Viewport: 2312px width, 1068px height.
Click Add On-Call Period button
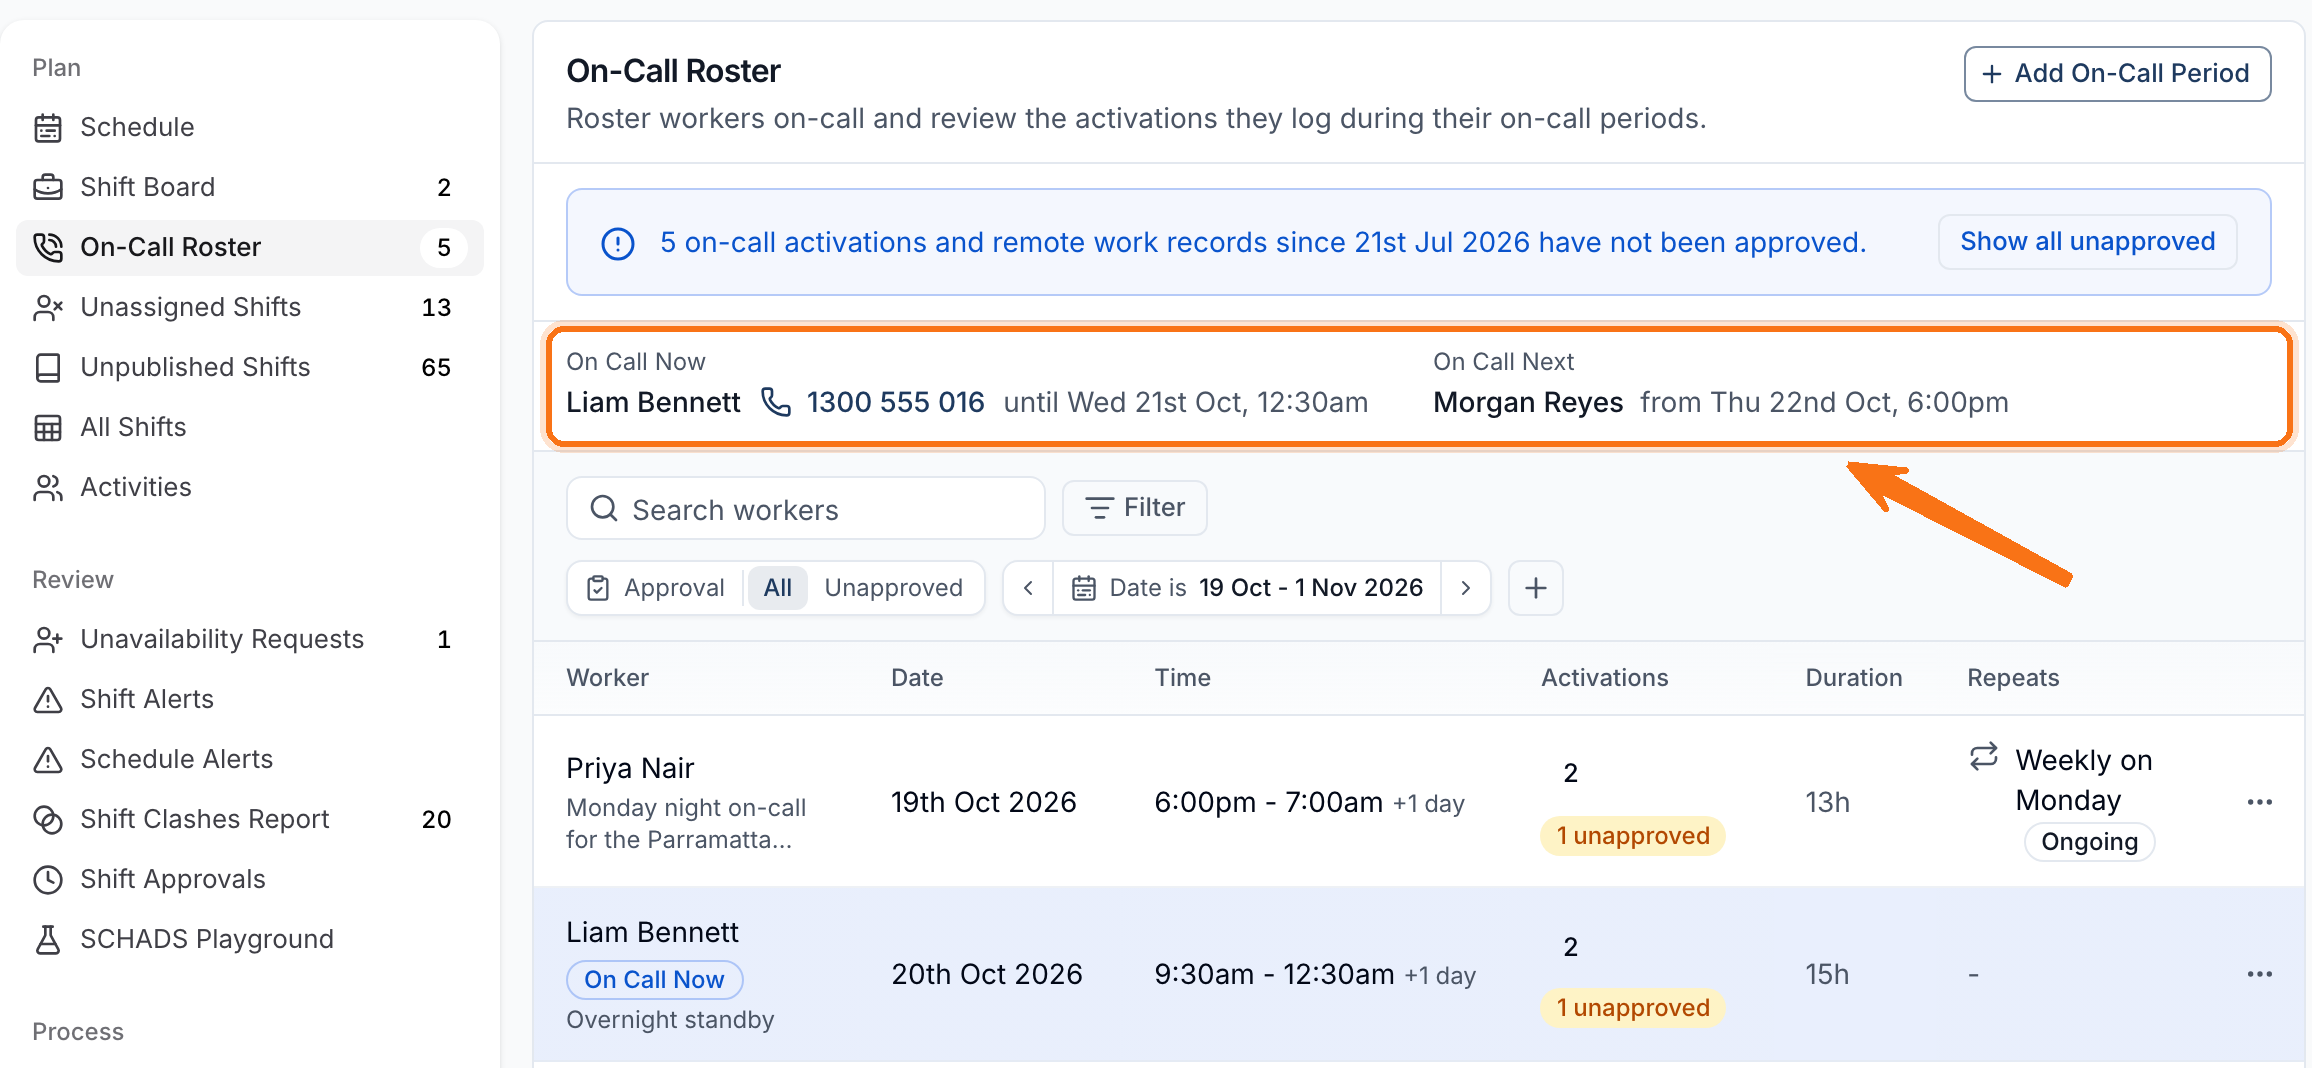tap(2117, 74)
